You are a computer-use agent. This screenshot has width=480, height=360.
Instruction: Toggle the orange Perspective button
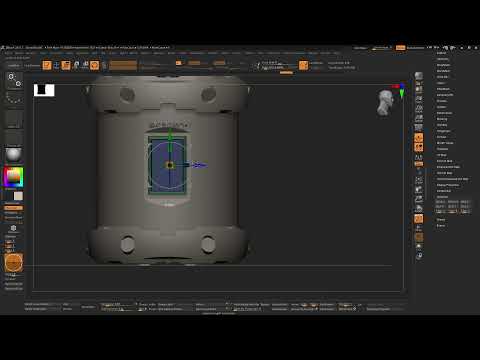point(419,137)
